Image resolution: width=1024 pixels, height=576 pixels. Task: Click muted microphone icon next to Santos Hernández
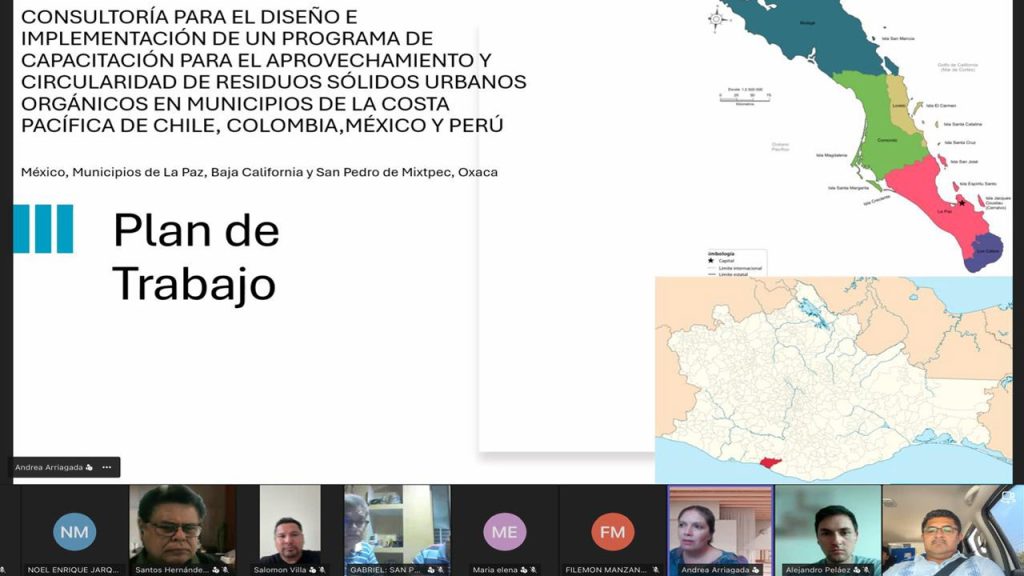point(227,569)
